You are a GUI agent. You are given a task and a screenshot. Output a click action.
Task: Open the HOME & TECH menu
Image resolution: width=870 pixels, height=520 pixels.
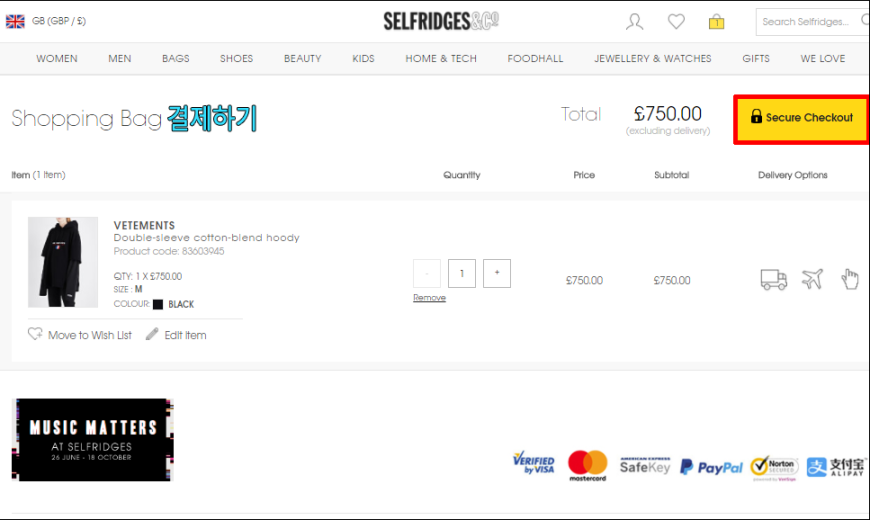[x=441, y=58]
